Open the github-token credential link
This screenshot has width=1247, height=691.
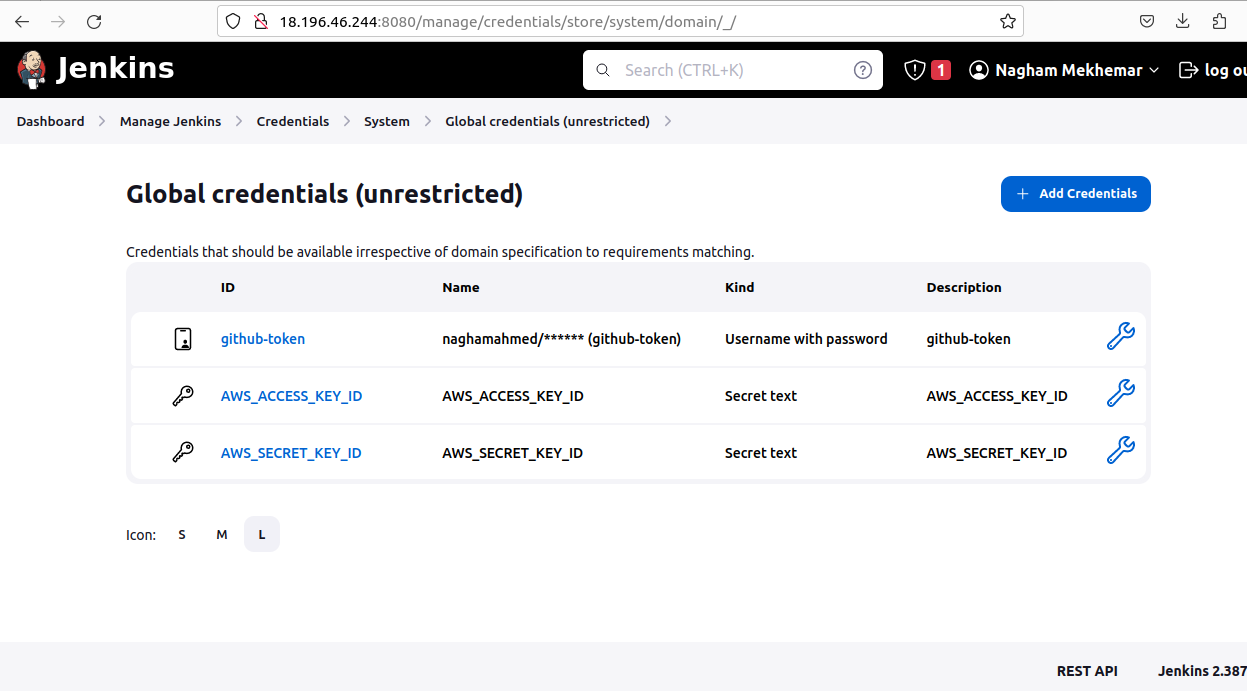[x=263, y=339]
